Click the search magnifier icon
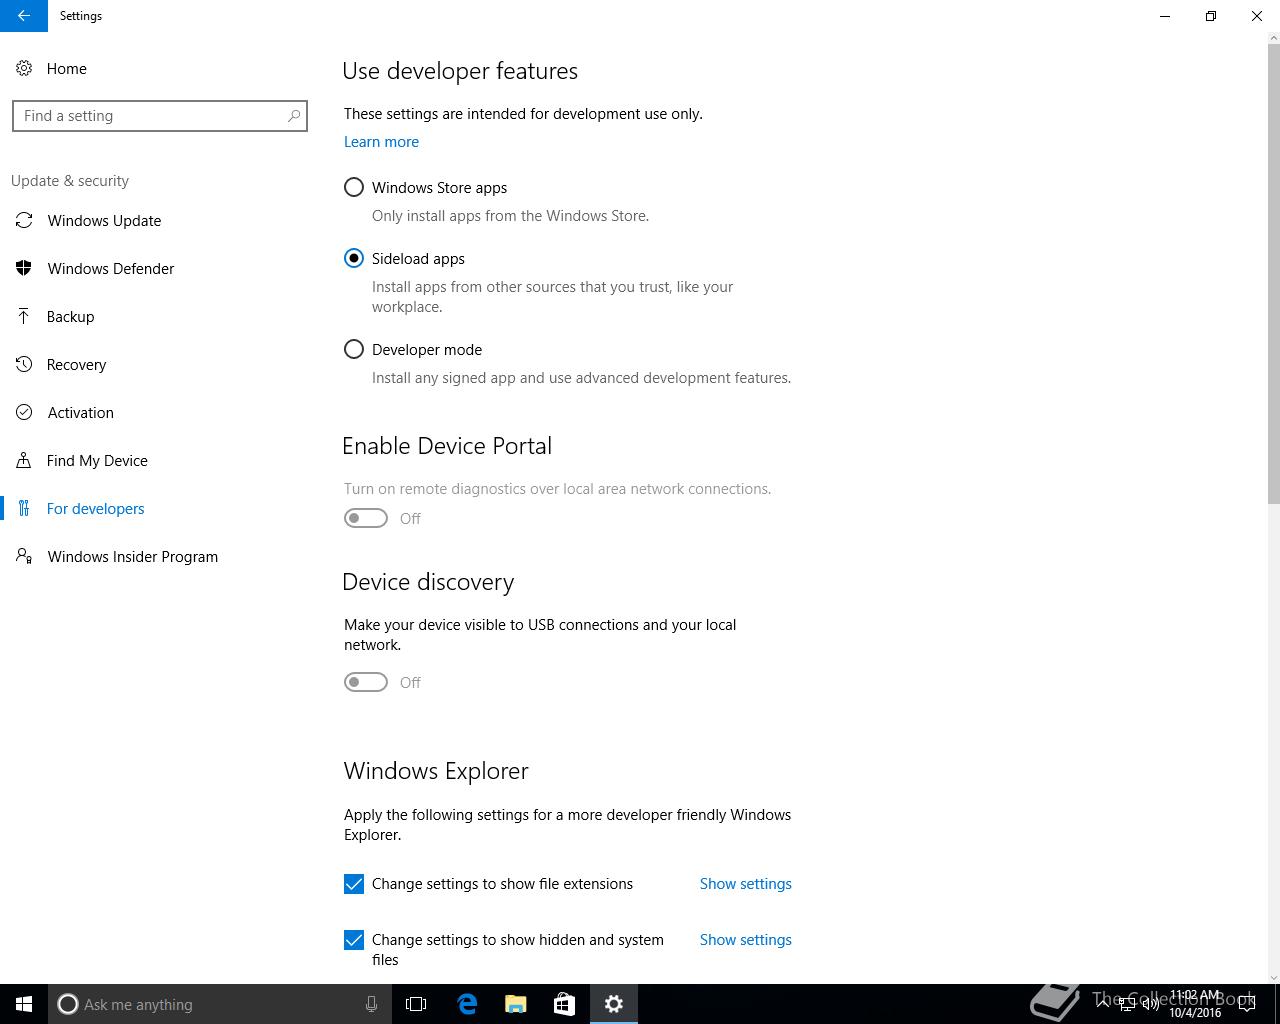The height and width of the screenshot is (1024, 1280). (x=294, y=116)
